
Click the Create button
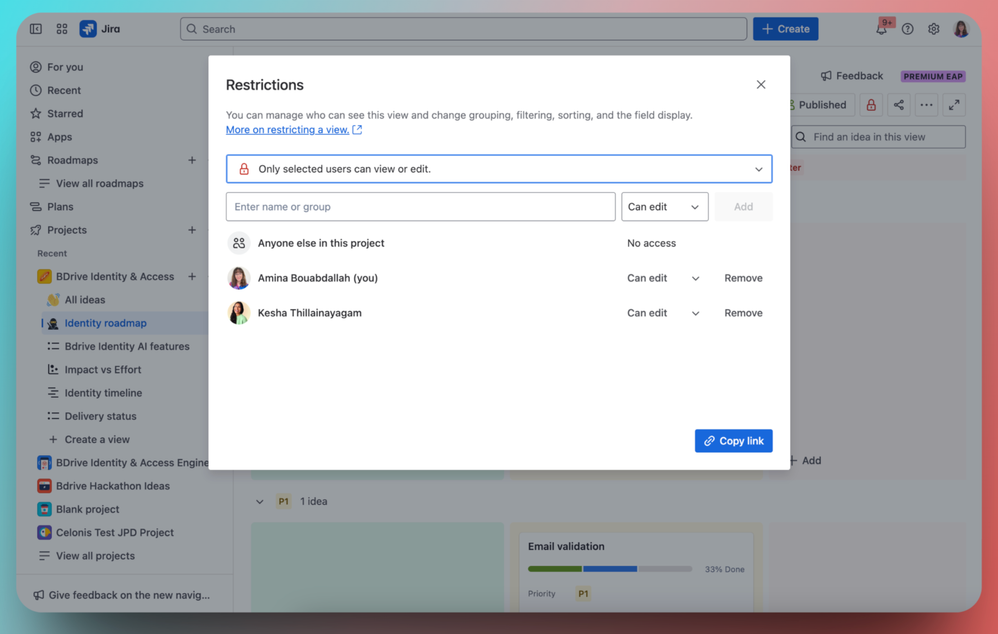[785, 29]
